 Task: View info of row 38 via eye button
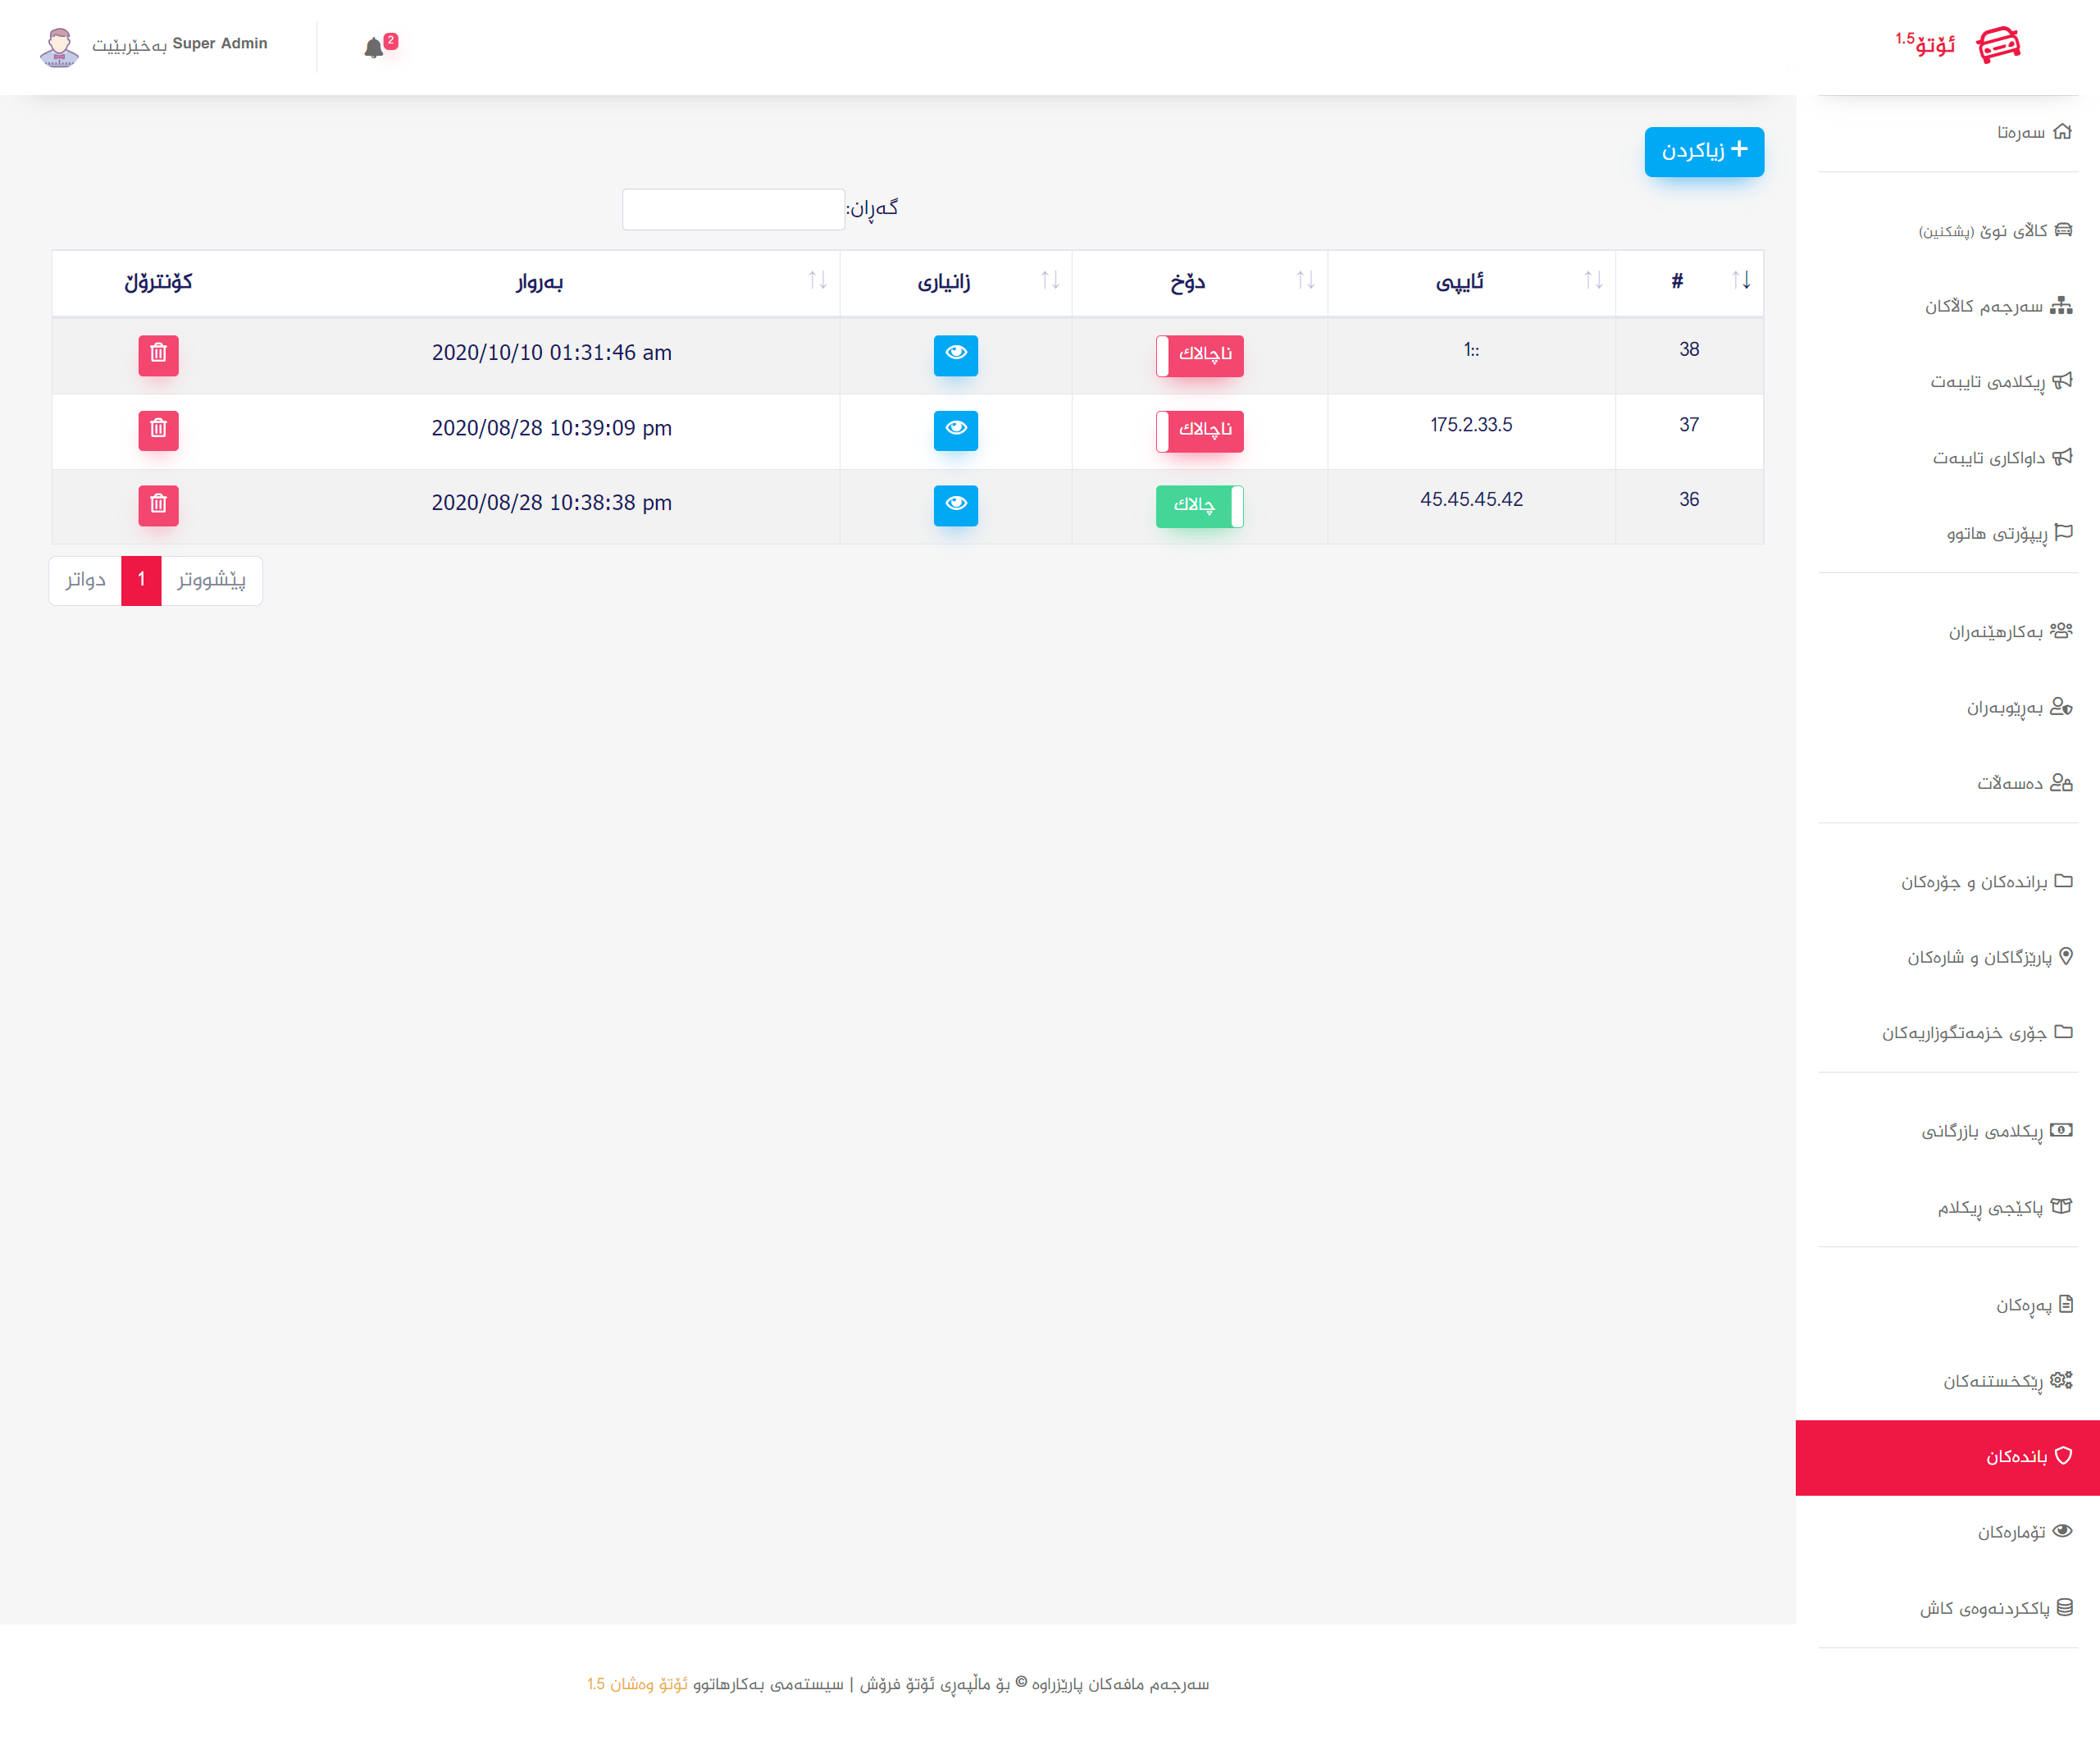point(955,355)
